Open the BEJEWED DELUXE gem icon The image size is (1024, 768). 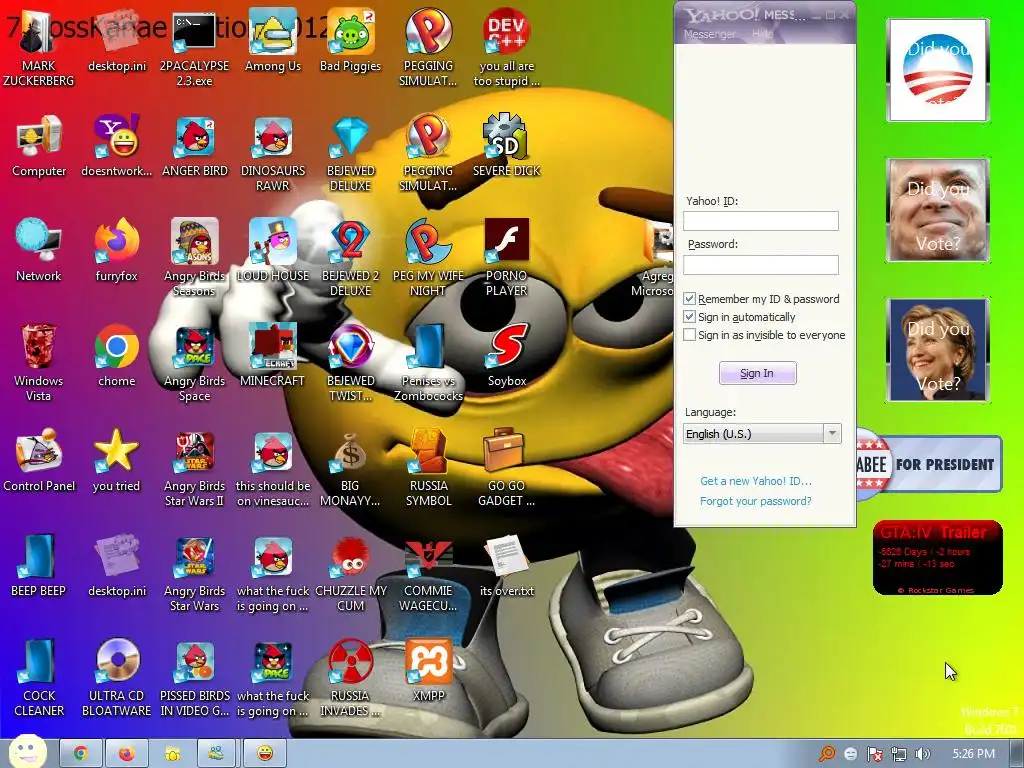click(350, 152)
